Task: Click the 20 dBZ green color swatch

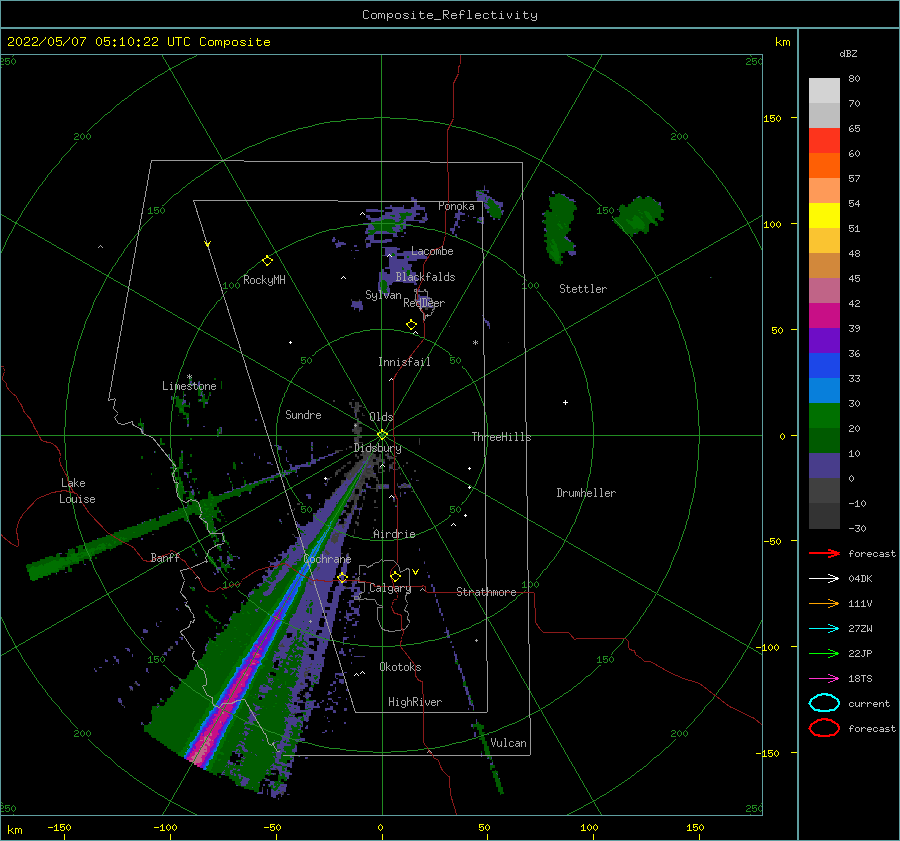Action: (824, 416)
